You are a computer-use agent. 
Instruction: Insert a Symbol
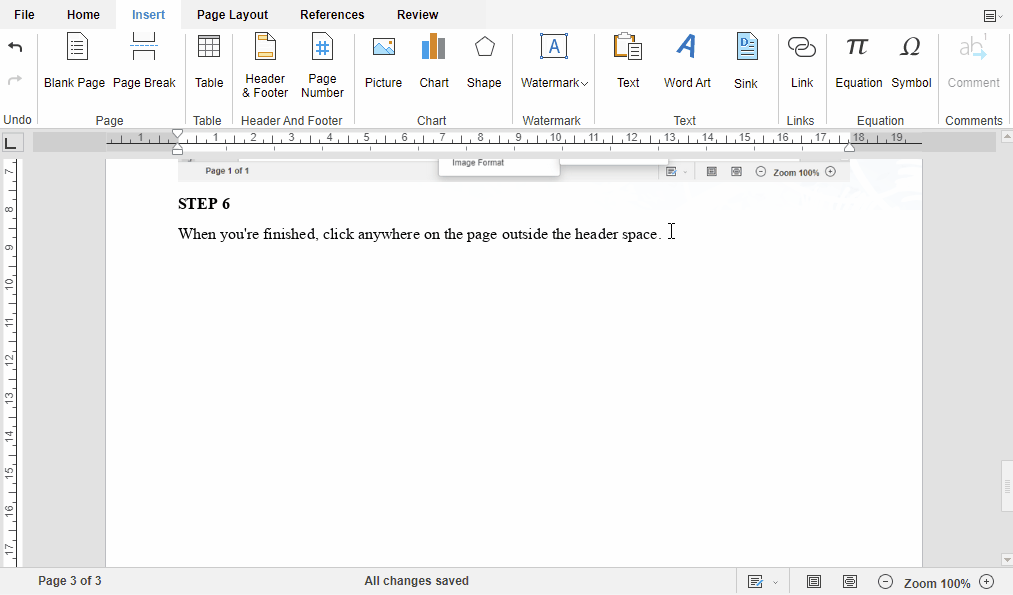[911, 62]
